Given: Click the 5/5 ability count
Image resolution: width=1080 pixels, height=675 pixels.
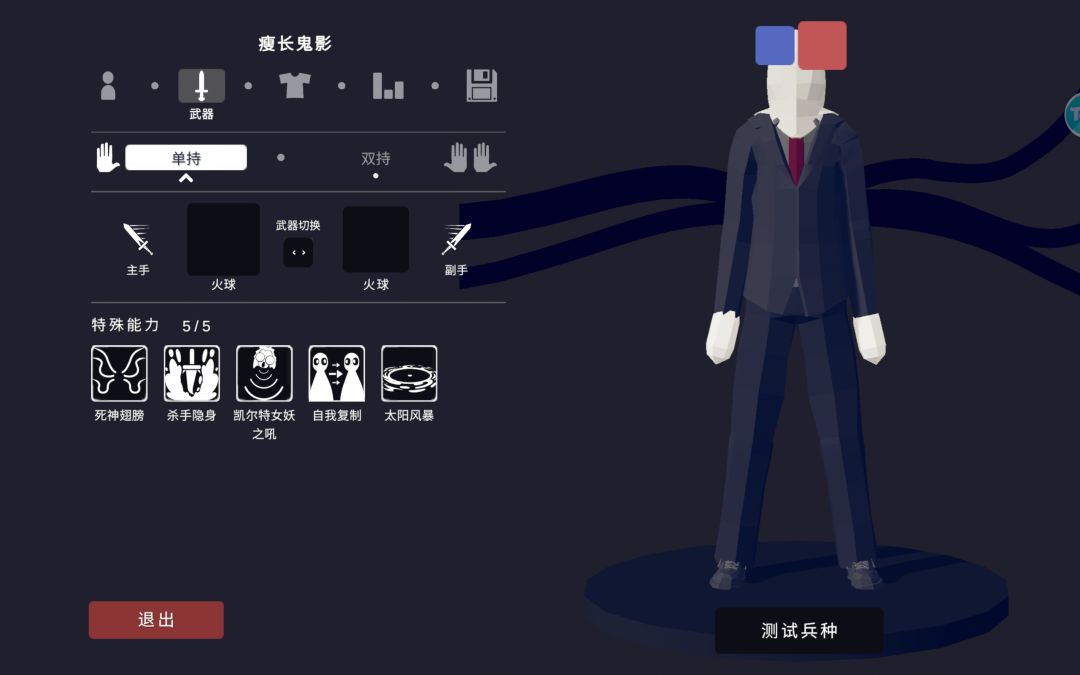Looking at the screenshot, I should [x=196, y=326].
